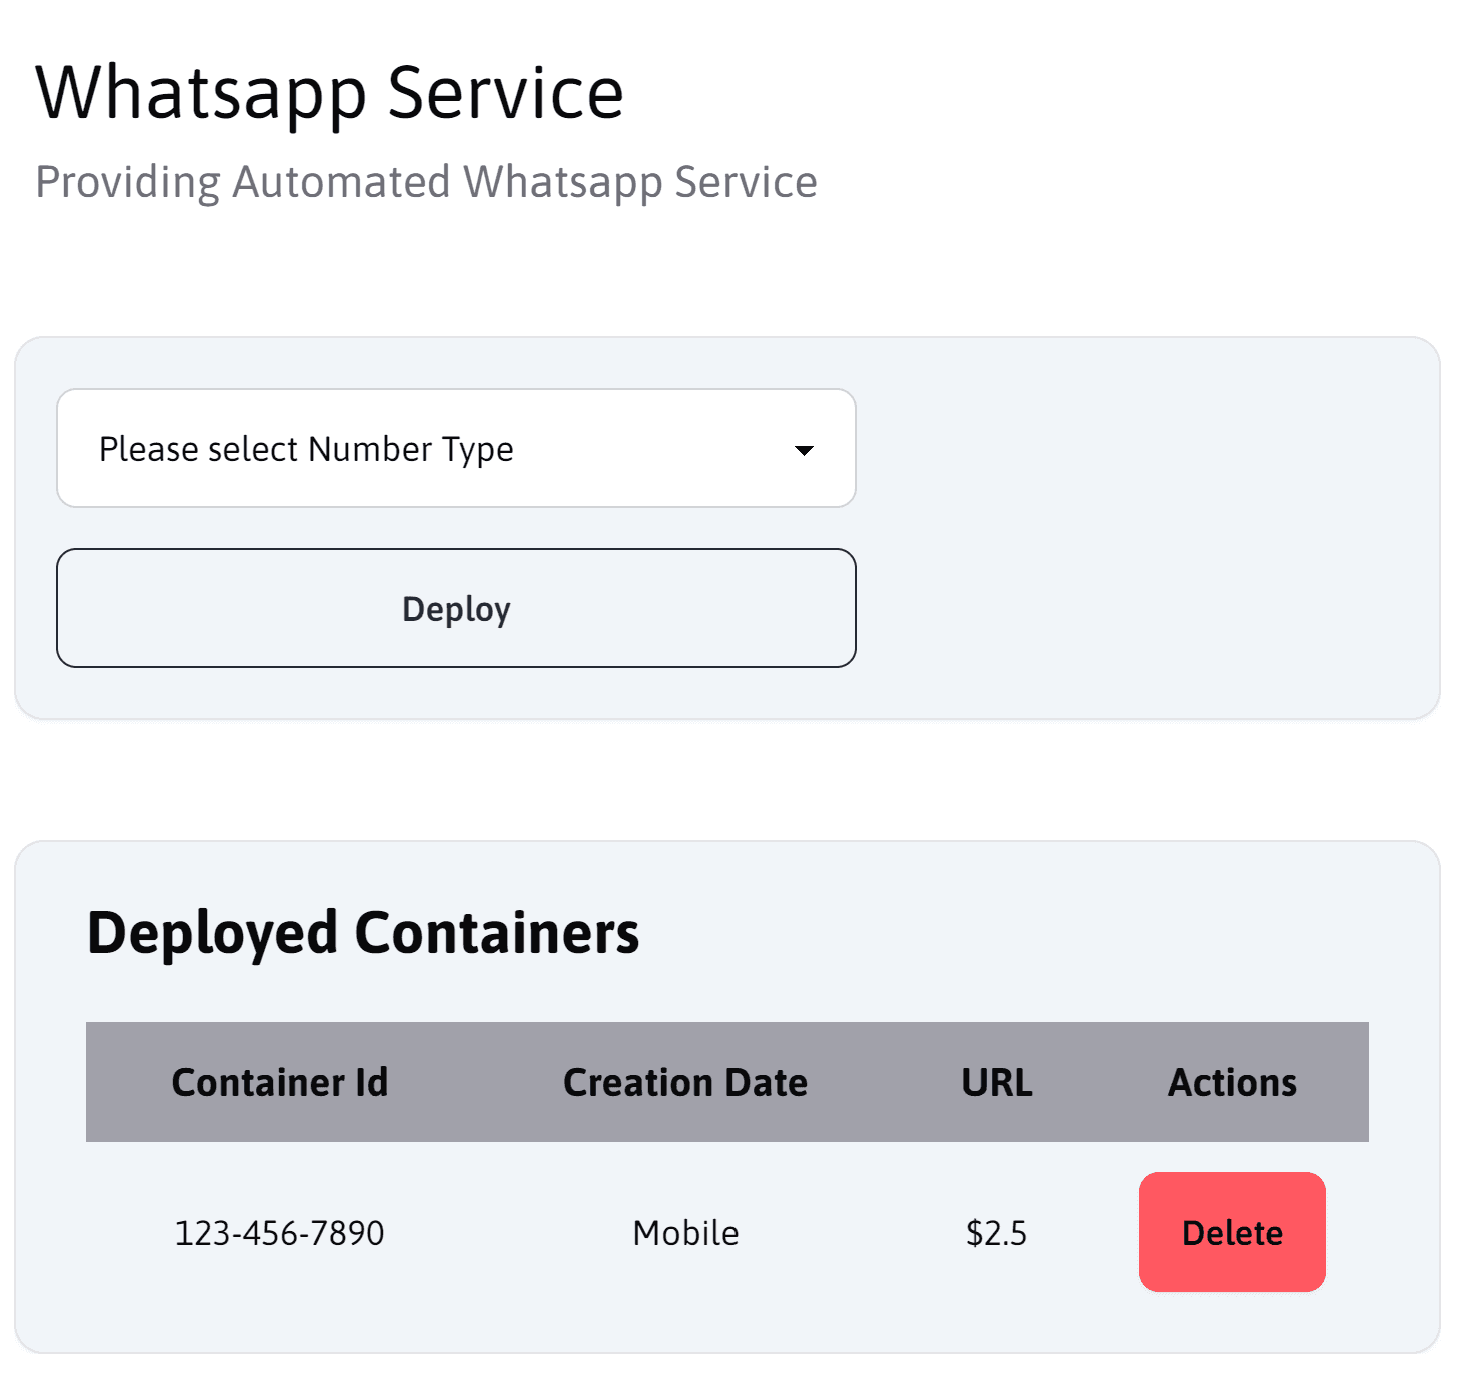Click the 'Providing Automated Whatsapp Service' subtitle
Screen dimensions: 1465x1397
click(426, 182)
